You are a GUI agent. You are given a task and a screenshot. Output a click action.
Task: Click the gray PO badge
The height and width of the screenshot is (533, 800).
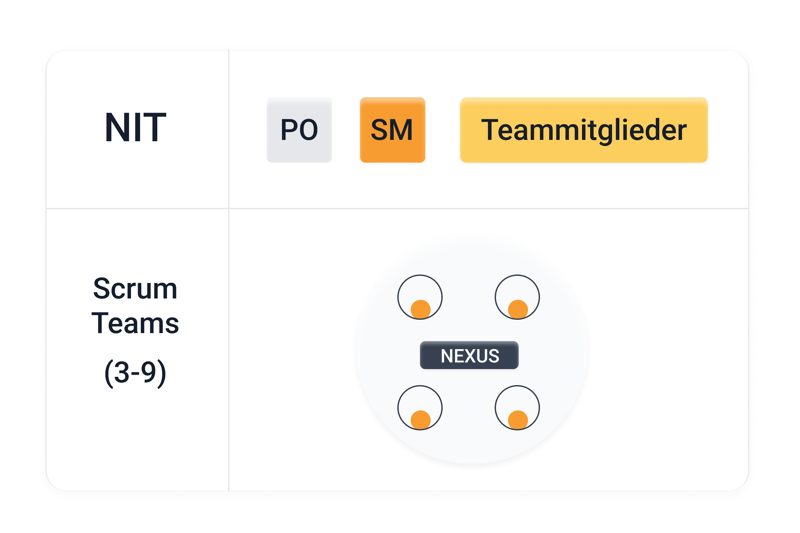pos(299,130)
